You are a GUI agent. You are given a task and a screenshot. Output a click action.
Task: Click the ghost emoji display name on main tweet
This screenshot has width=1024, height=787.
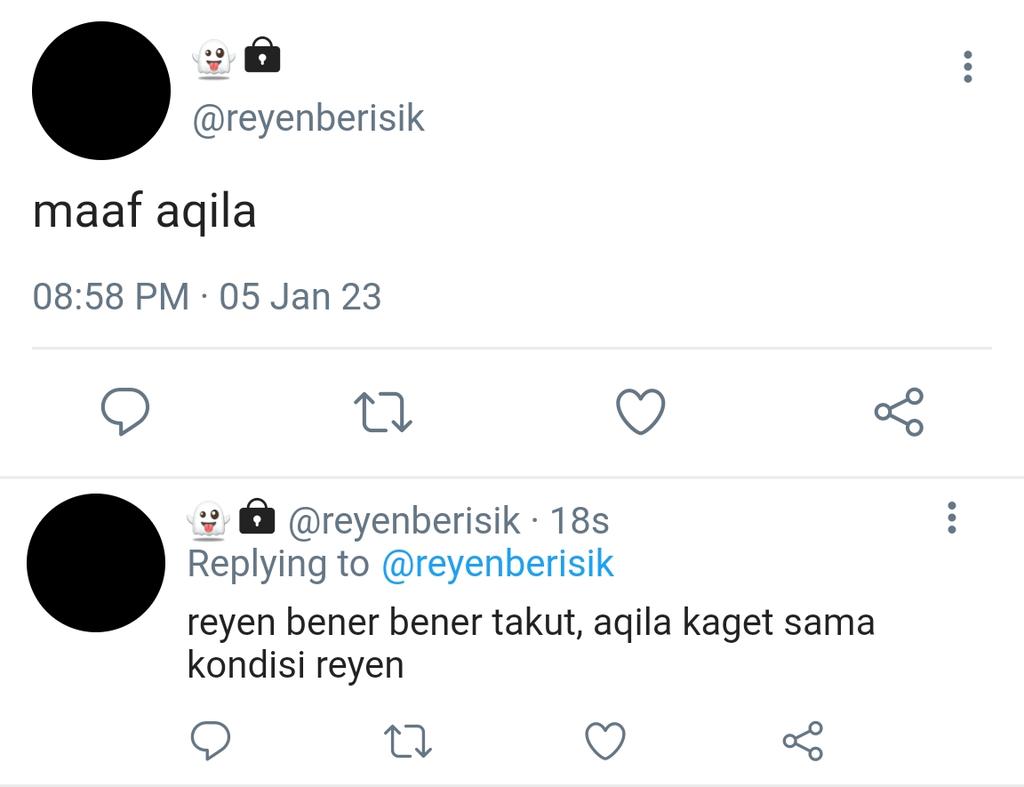pyautogui.click(x=214, y=59)
